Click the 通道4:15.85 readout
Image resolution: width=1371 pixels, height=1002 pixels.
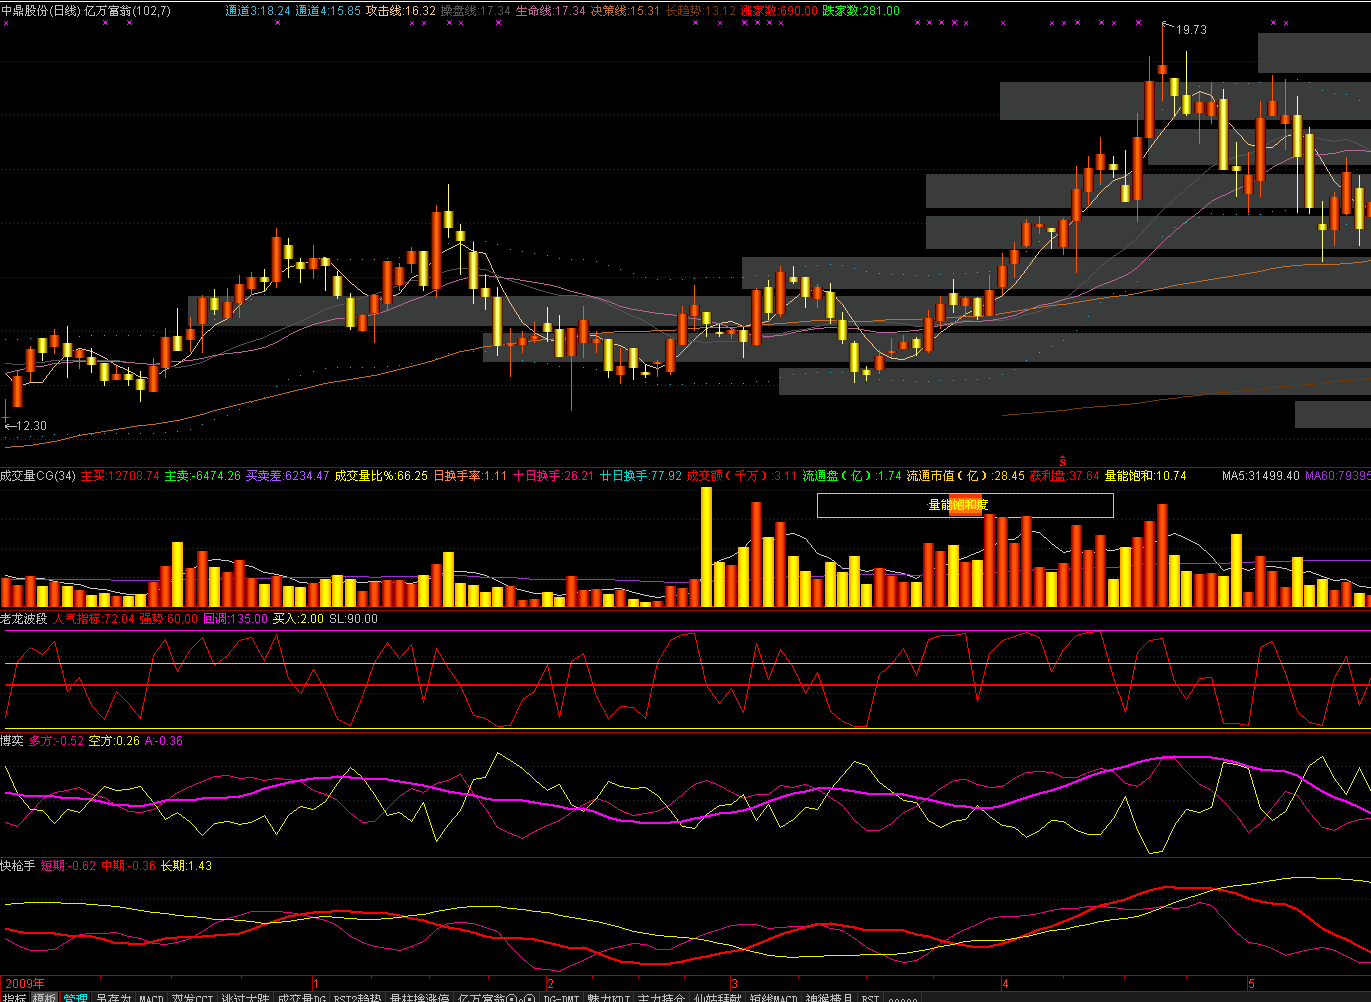coord(328,11)
